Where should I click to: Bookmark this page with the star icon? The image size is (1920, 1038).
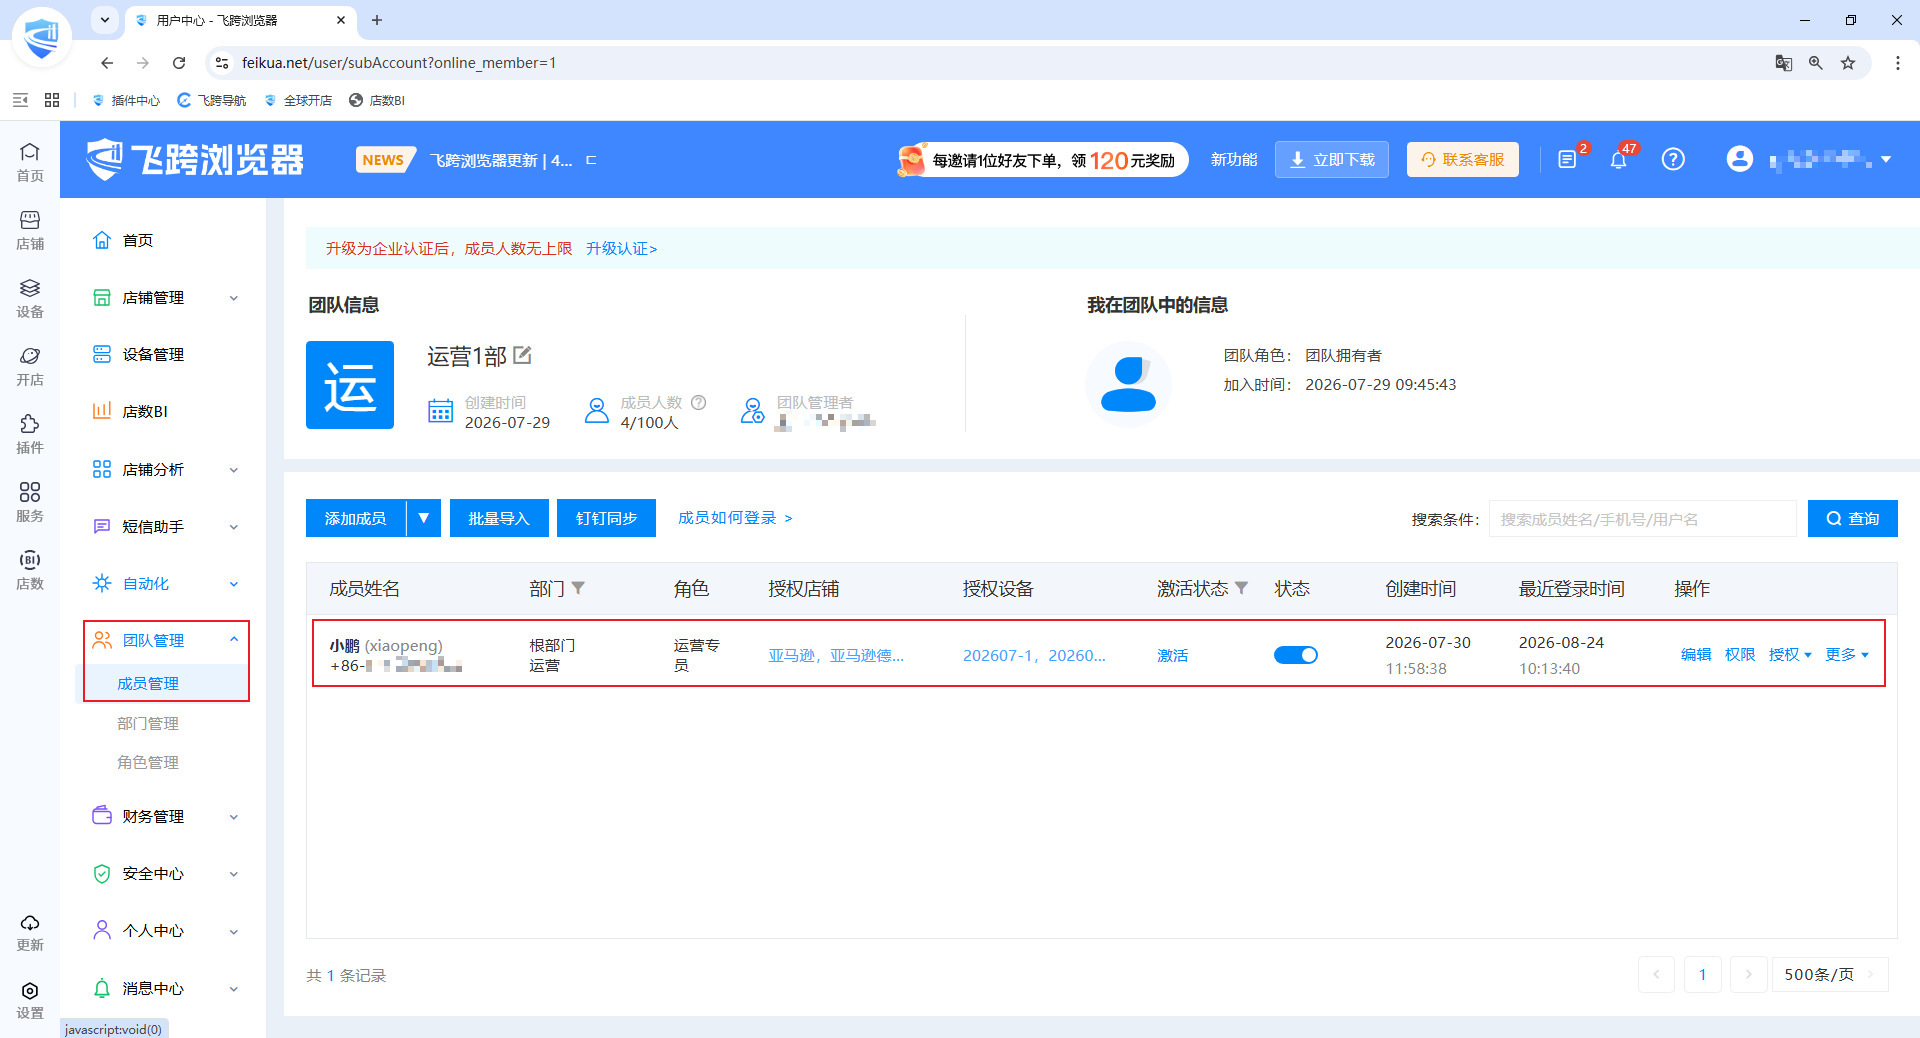[x=1848, y=63]
